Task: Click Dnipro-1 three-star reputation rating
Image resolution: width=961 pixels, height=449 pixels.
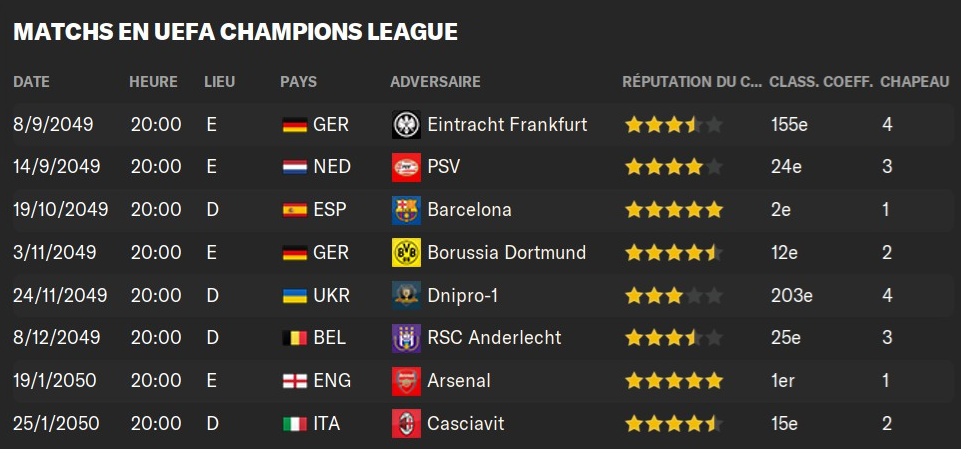Action: (x=674, y=296)
